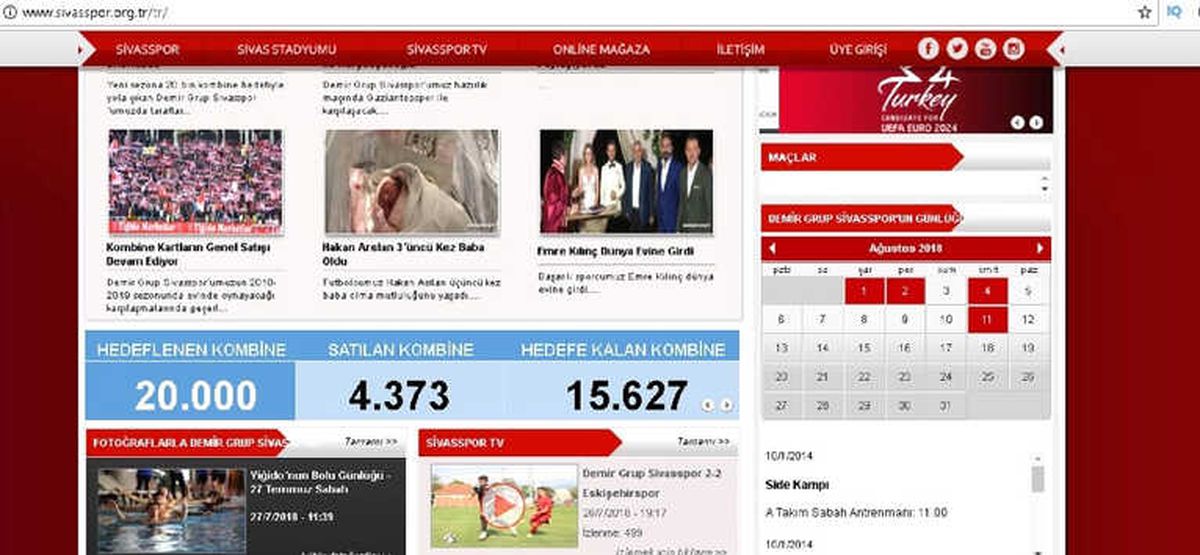The height and width of the screenshot is (555, 1200).
Task: Open the YouTube icon in header
Action: pyautogui.click(x=986, y=48)
